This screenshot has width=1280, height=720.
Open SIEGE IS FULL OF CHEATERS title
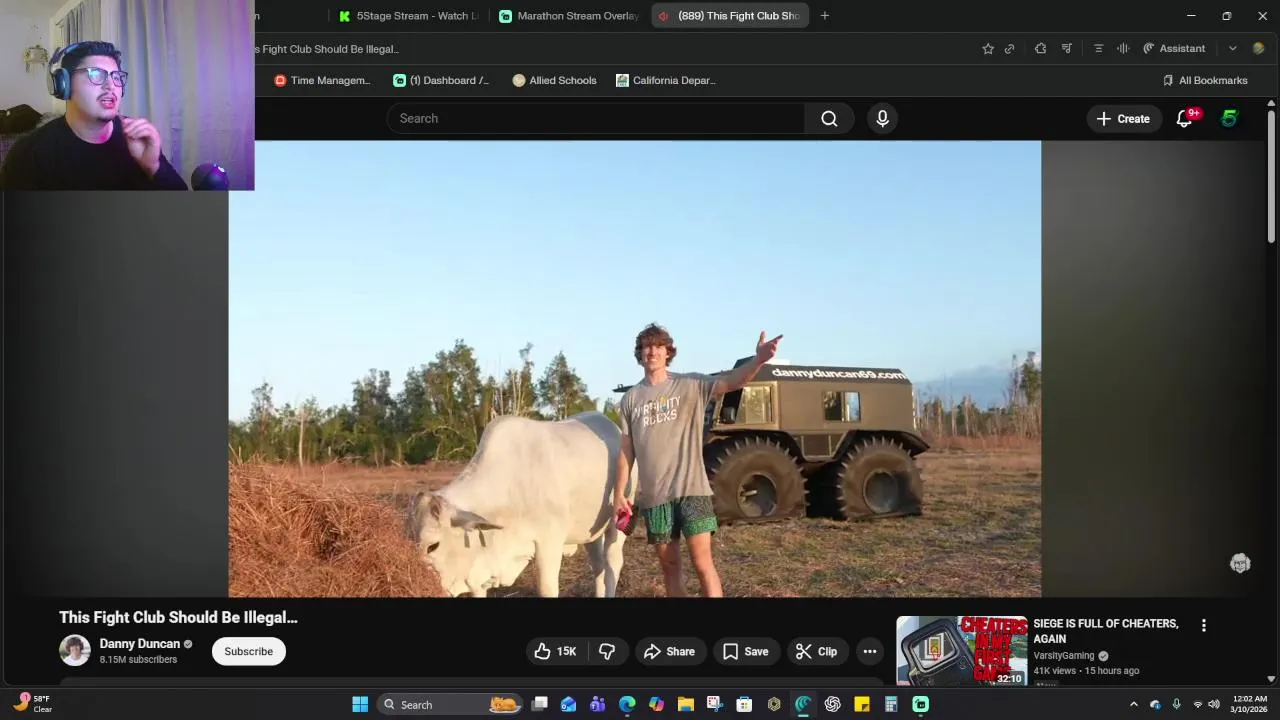[1106, 631]
